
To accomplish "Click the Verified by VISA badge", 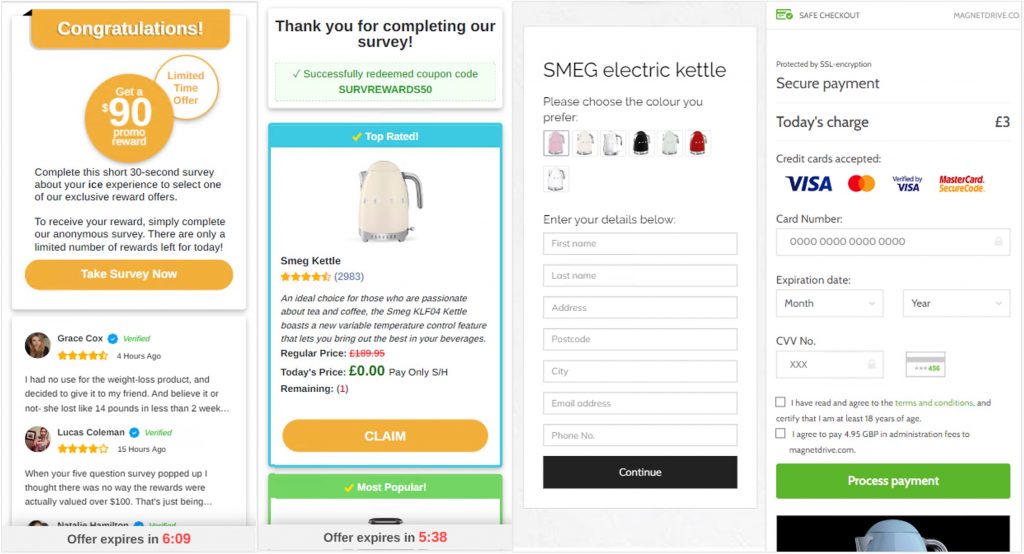I will pyautogui.click(x=907, y=184).
